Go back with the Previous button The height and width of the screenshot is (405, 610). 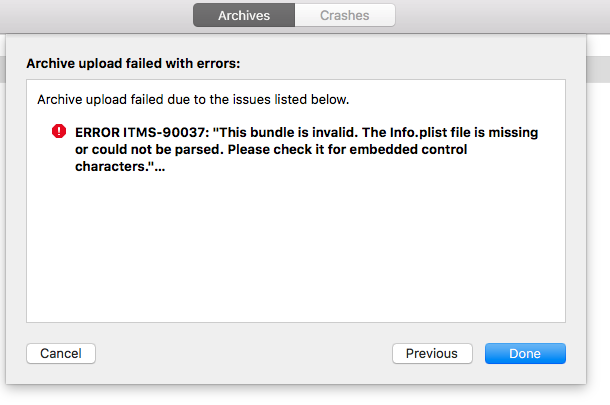[432, 353]
